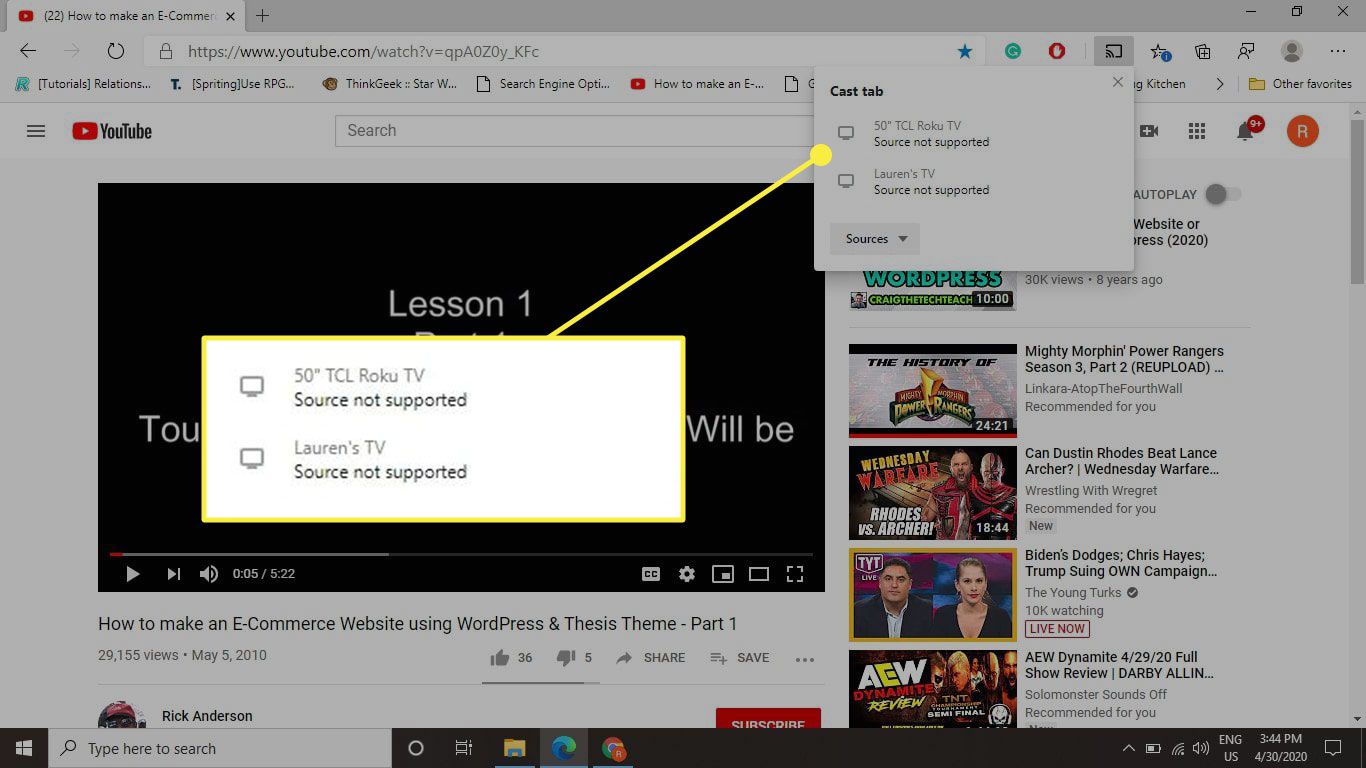Open the red Opera-style extension icon
The image size is (1366, 768).
coord(1057,51)
